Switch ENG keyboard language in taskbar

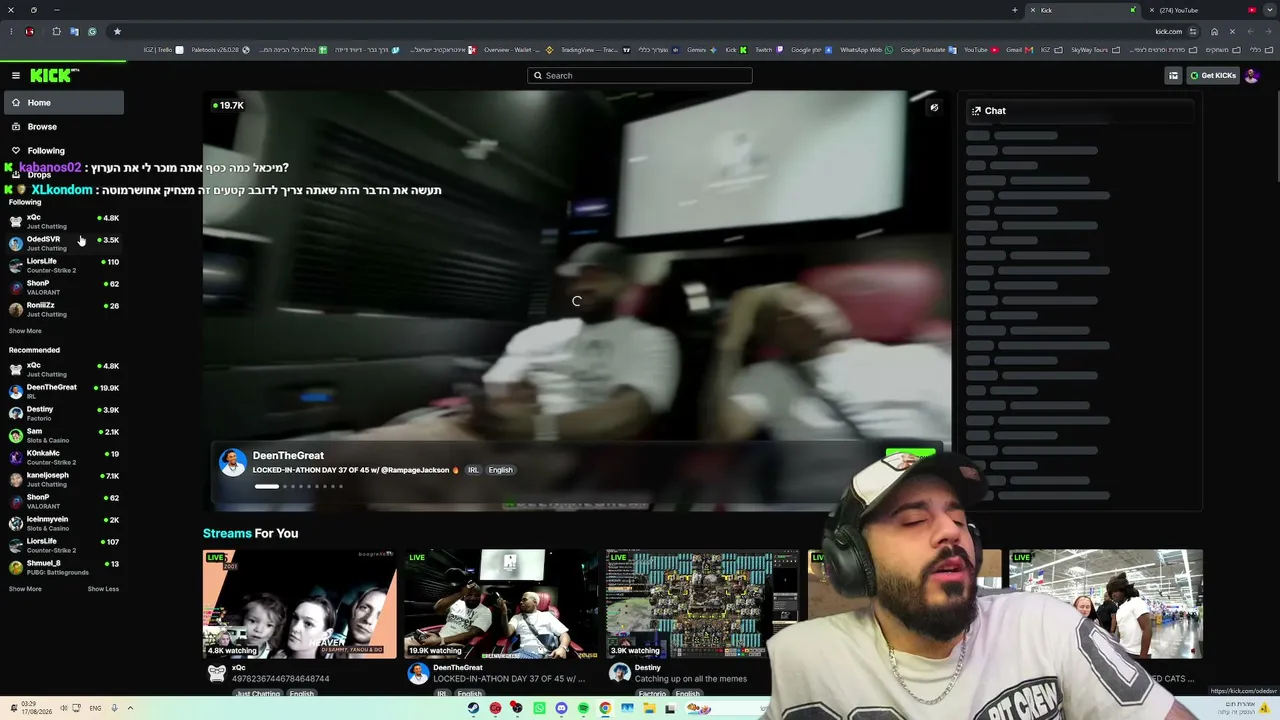click(95, 708)
